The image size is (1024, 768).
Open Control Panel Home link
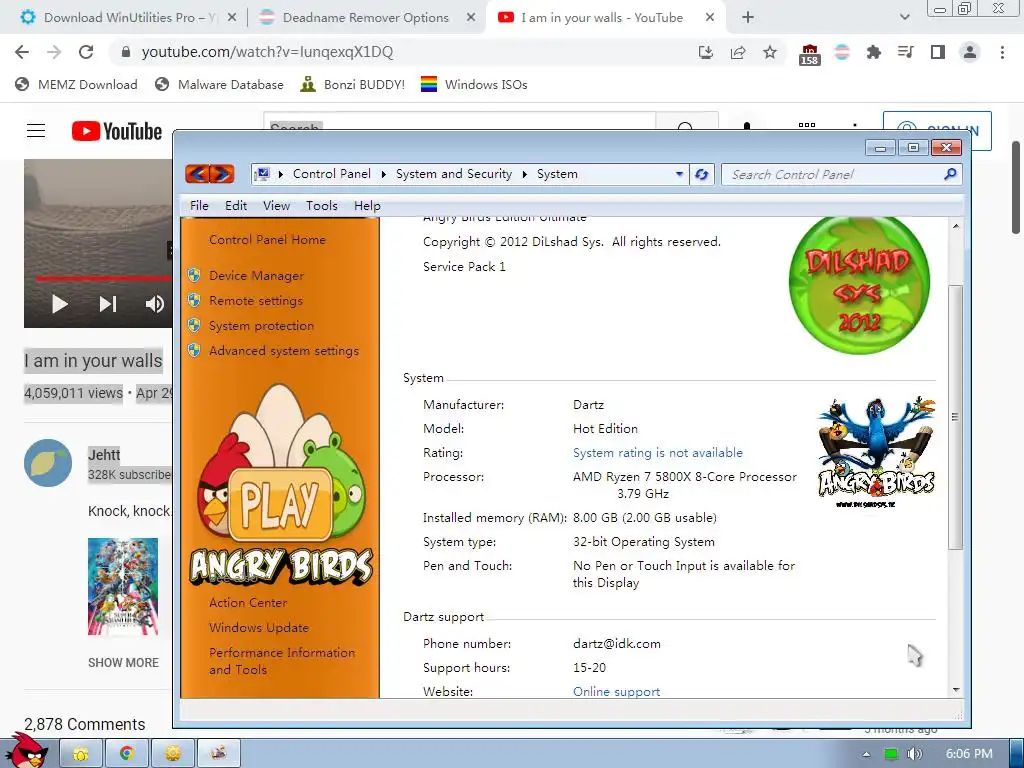[267, 240]
